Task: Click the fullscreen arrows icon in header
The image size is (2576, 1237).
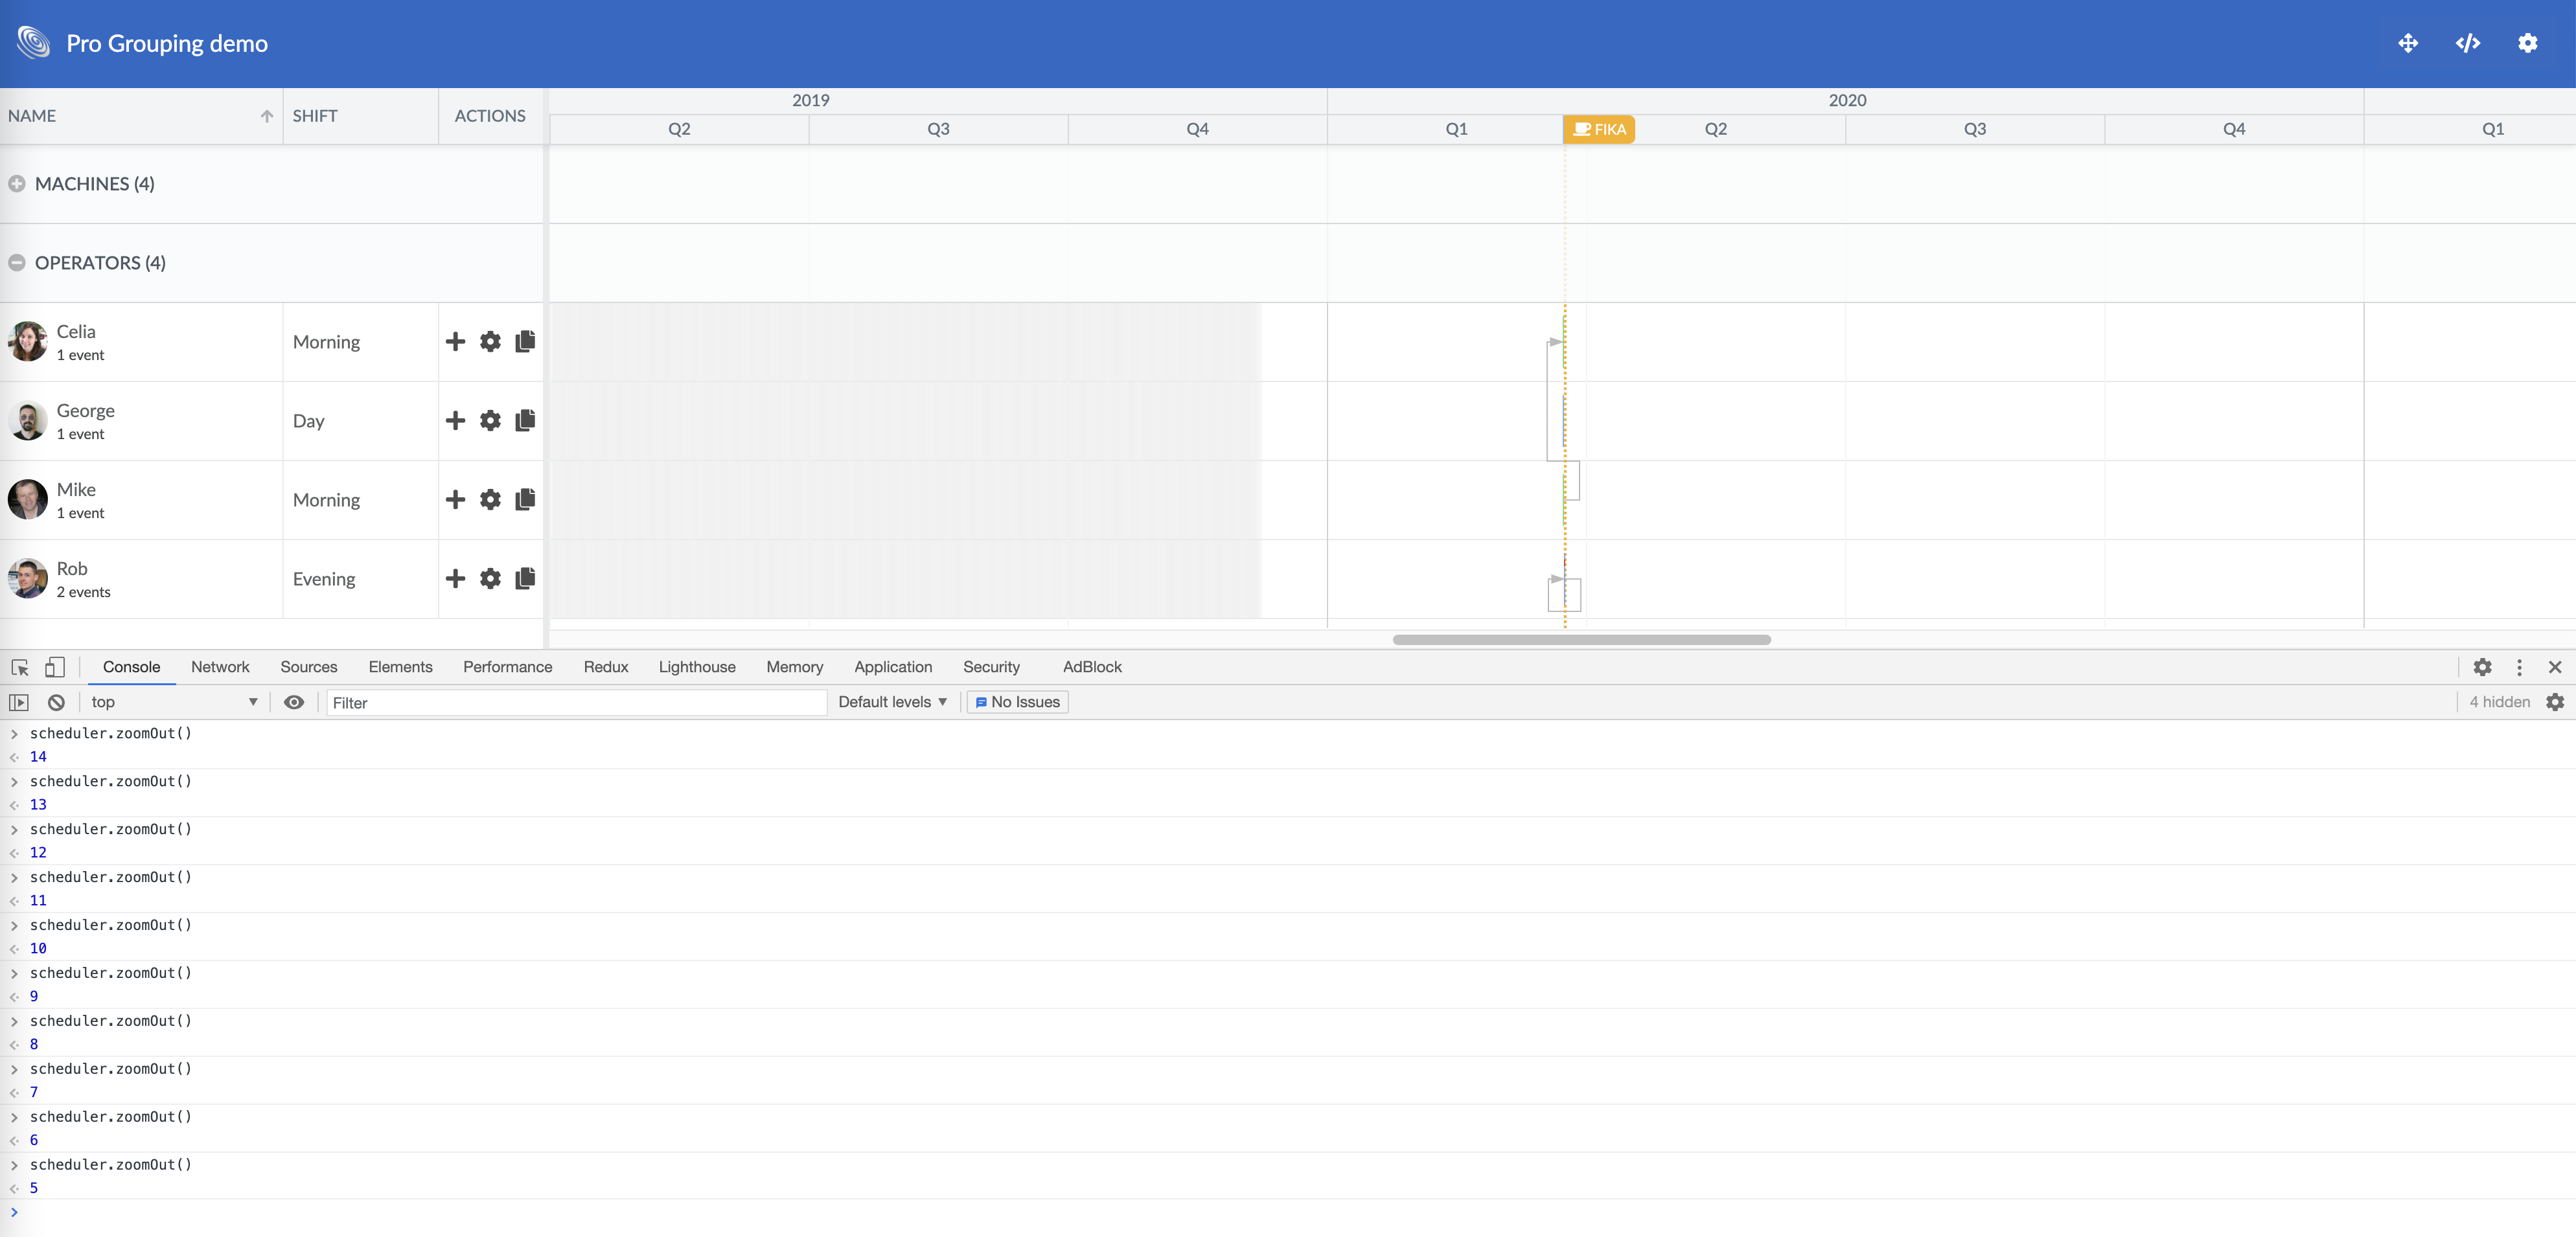Action: pyautogui.click(x=2408, y=43)
